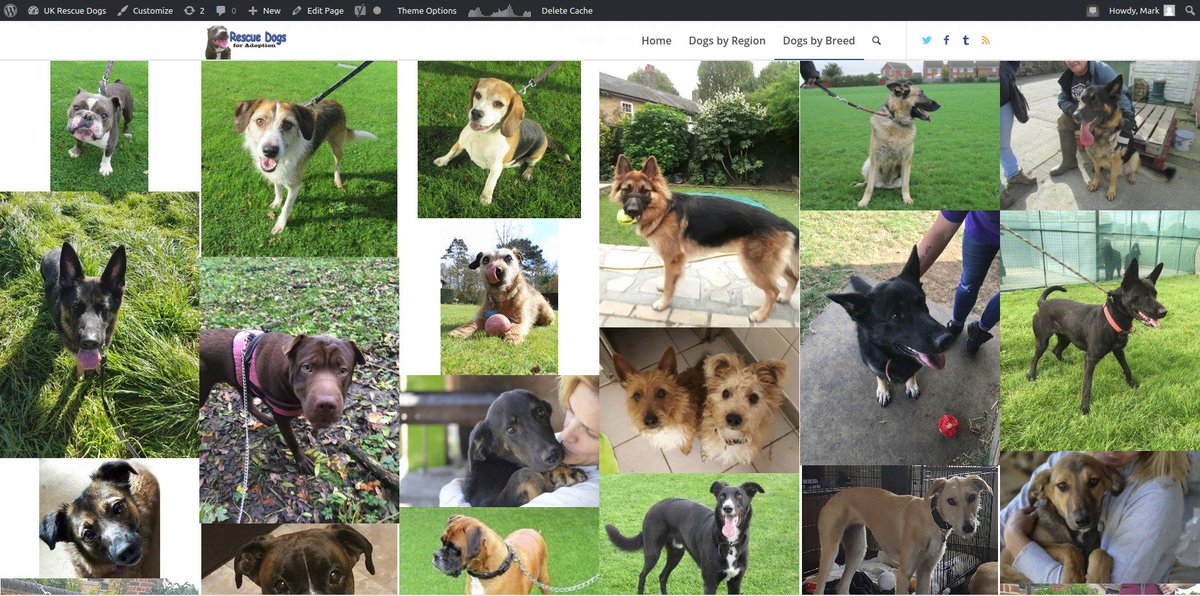Open the dark shepherd in long grass photo
Screen dimensions: 1200x596
[99, 325]
